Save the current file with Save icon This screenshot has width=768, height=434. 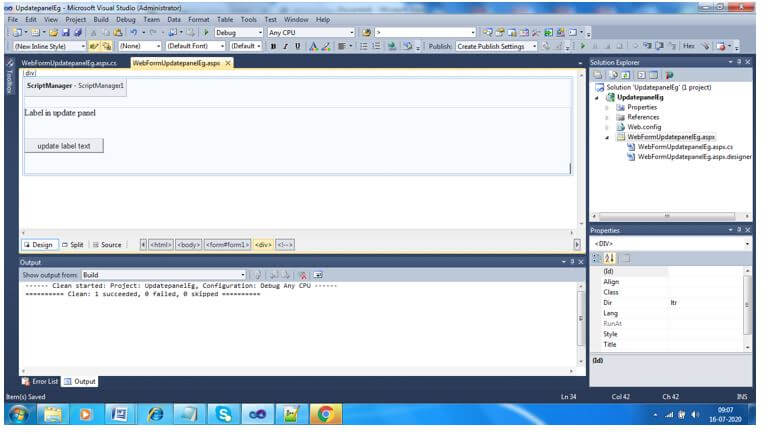pos(66,32)
